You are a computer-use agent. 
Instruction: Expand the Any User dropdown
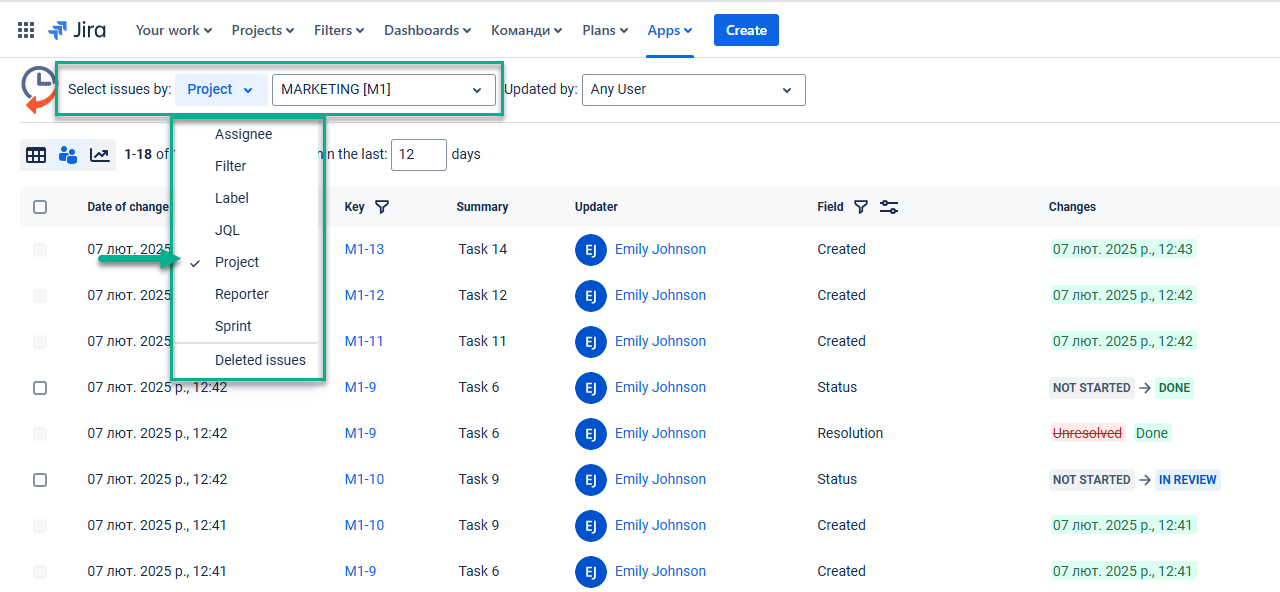click(x=693, y=90)
